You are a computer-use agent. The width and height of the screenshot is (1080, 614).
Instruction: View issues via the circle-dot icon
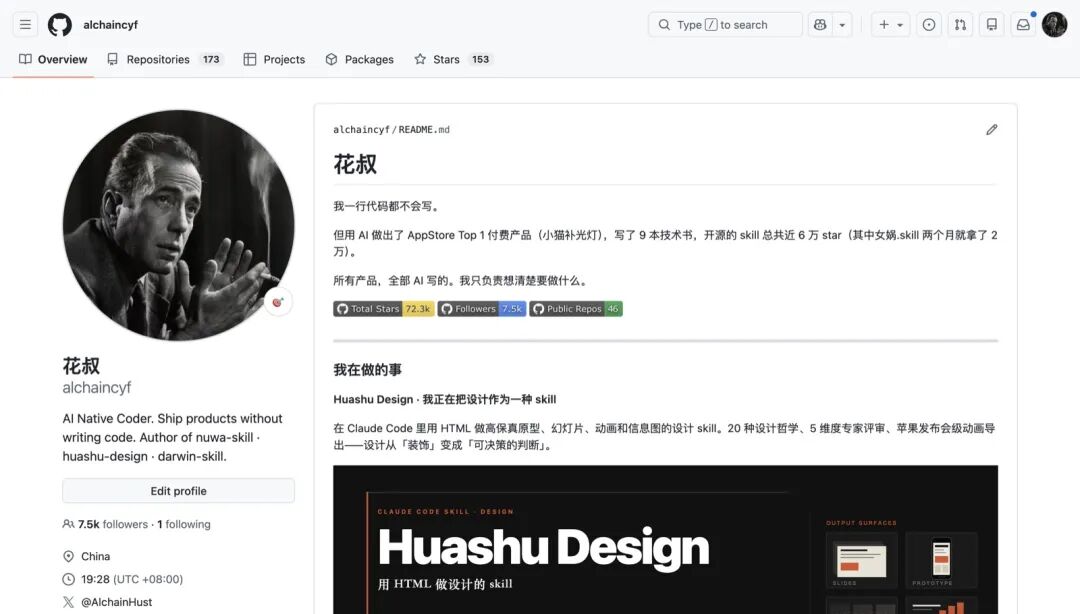pos(929,25)
